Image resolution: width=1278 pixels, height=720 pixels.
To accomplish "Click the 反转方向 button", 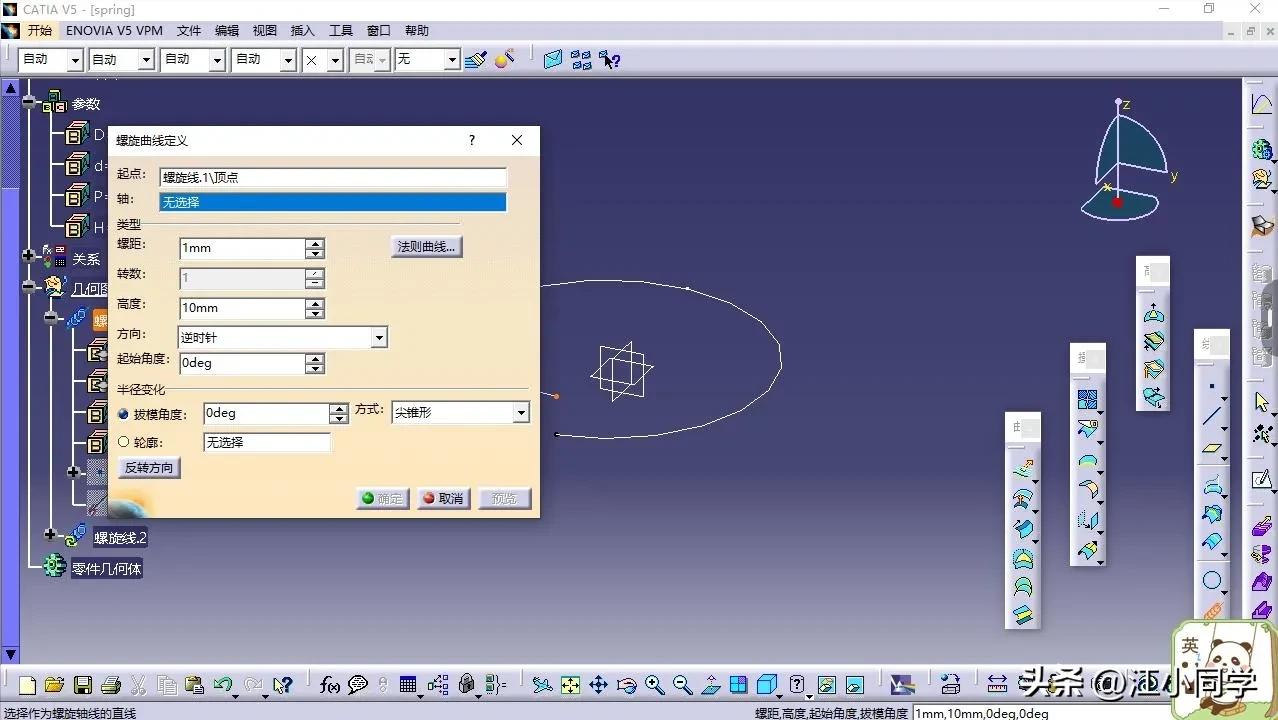I will coord(149,468).
